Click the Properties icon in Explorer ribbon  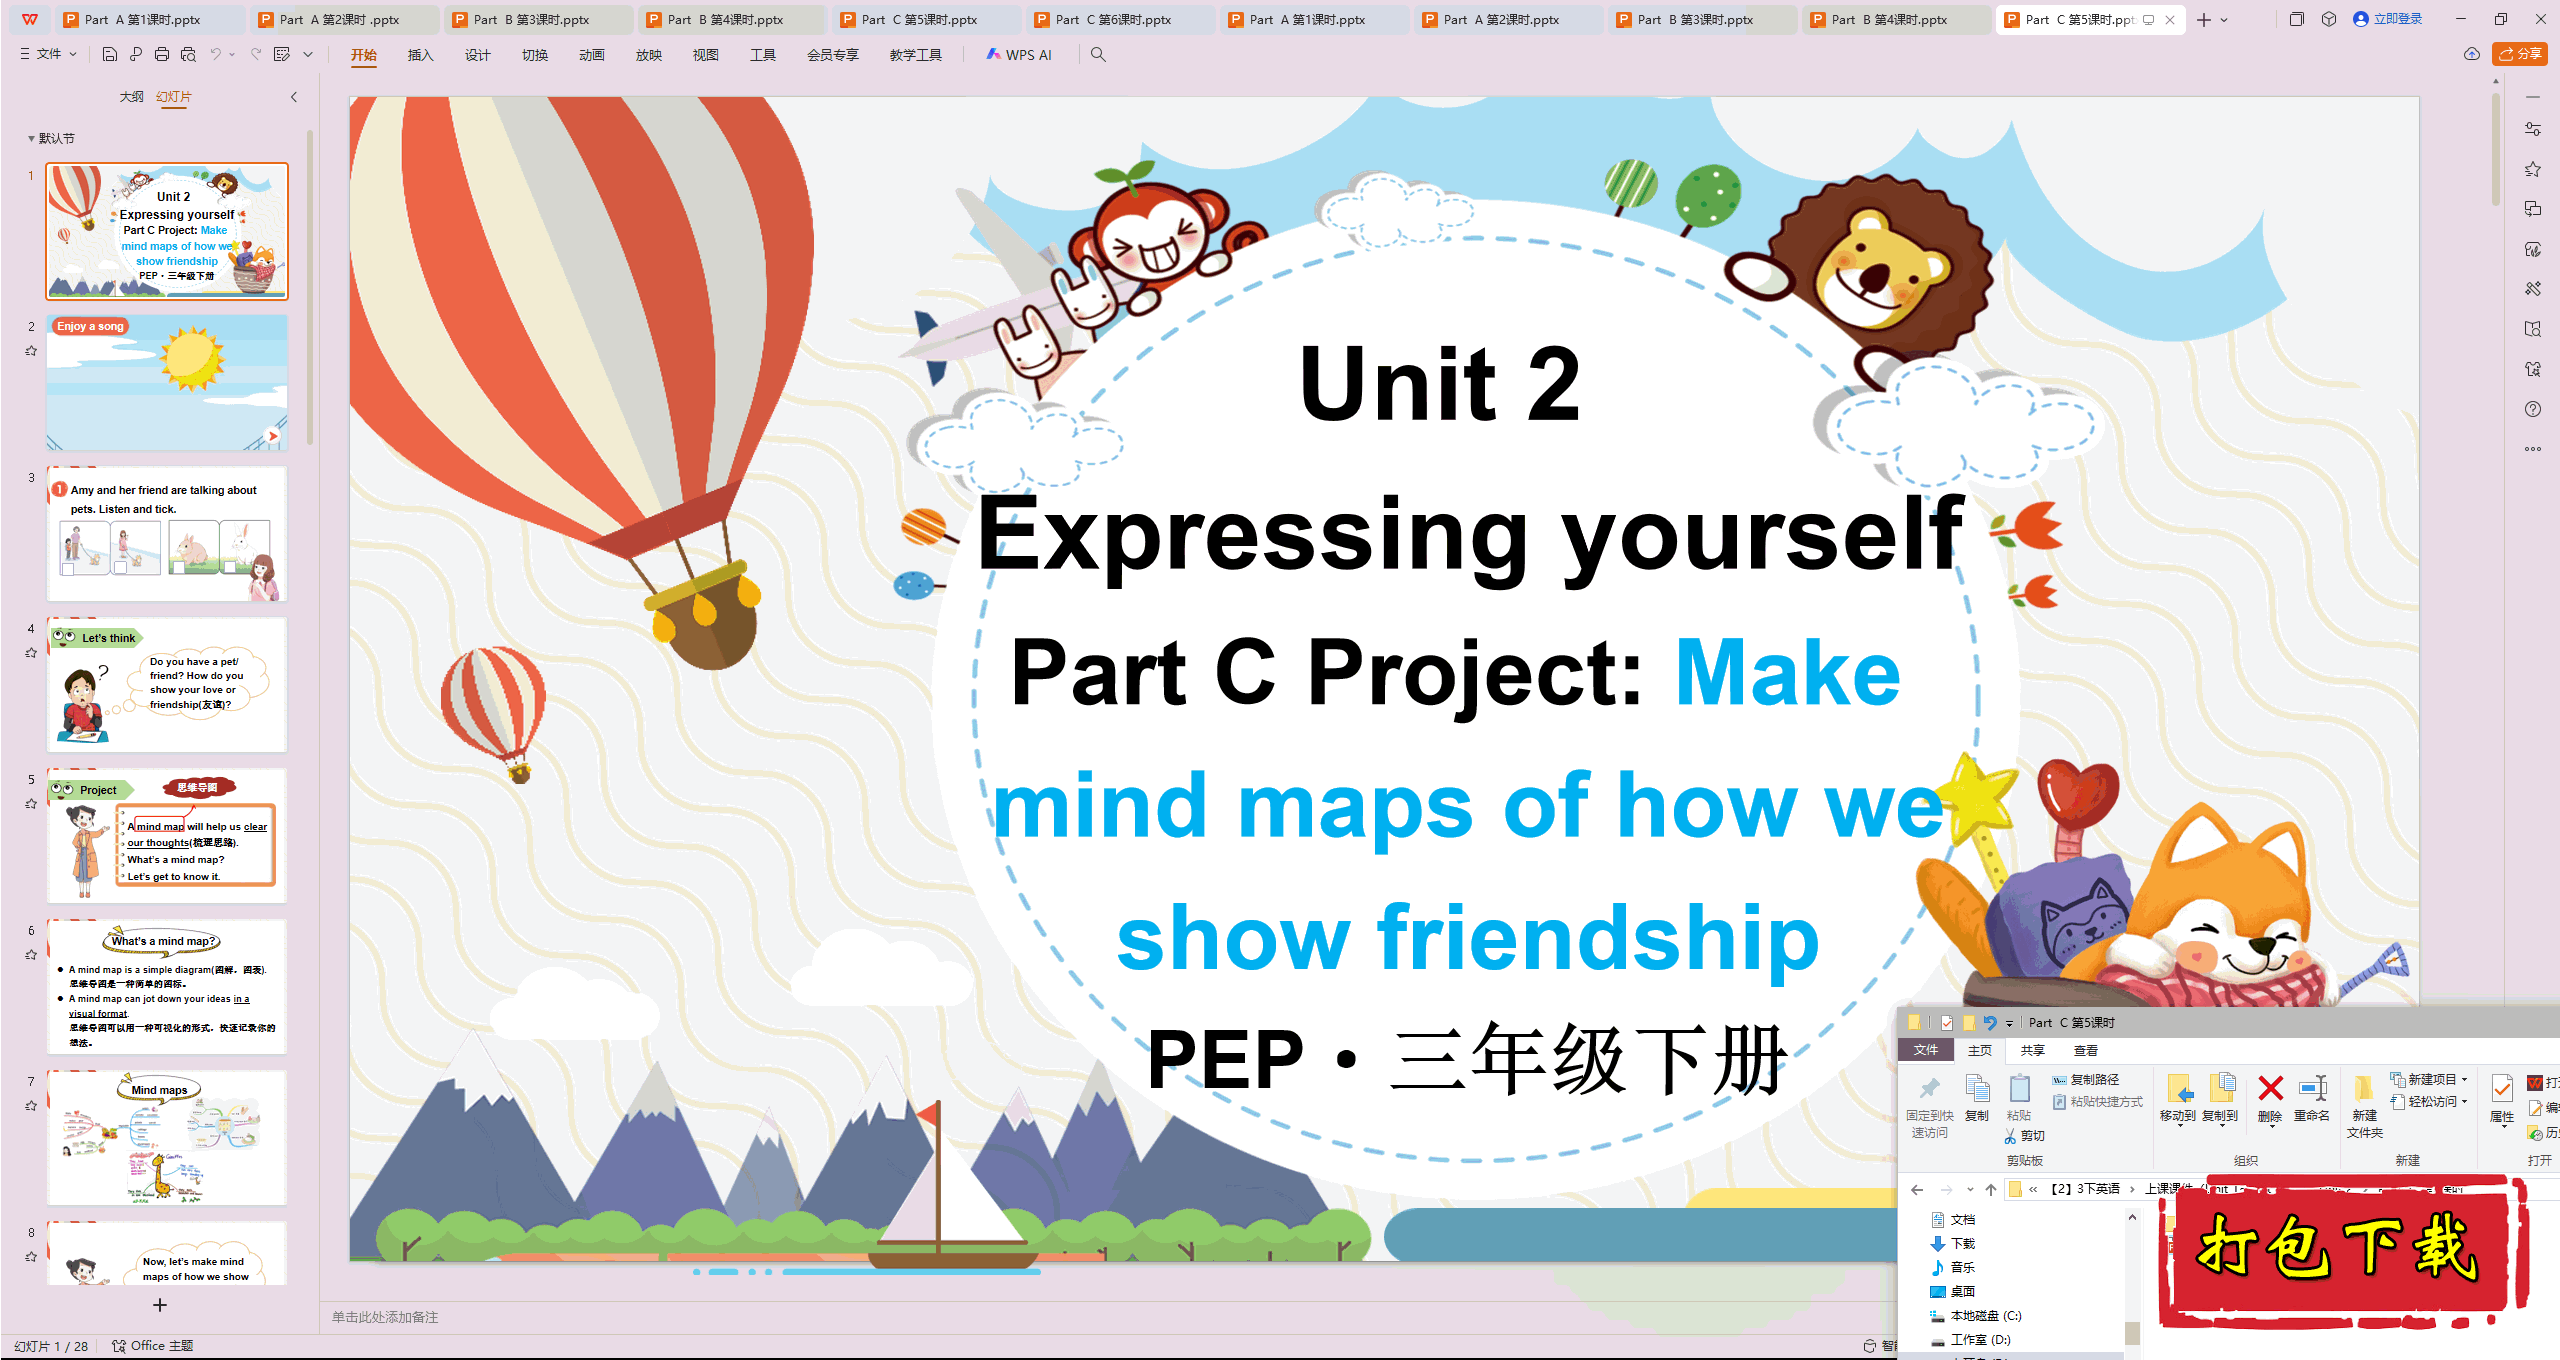point(2502,1089)
